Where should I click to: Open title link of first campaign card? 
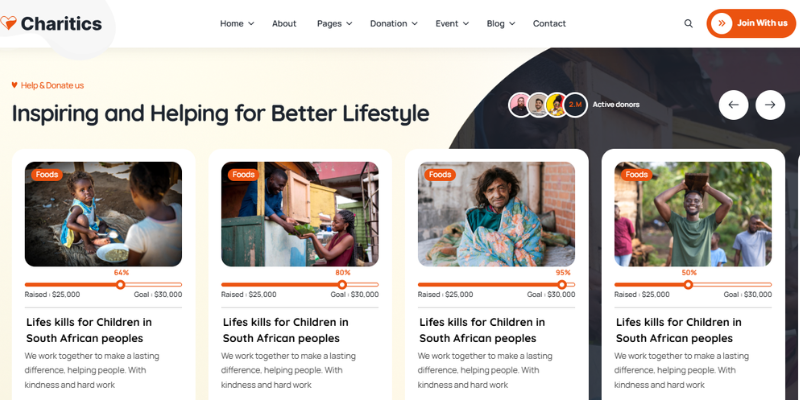89,330
